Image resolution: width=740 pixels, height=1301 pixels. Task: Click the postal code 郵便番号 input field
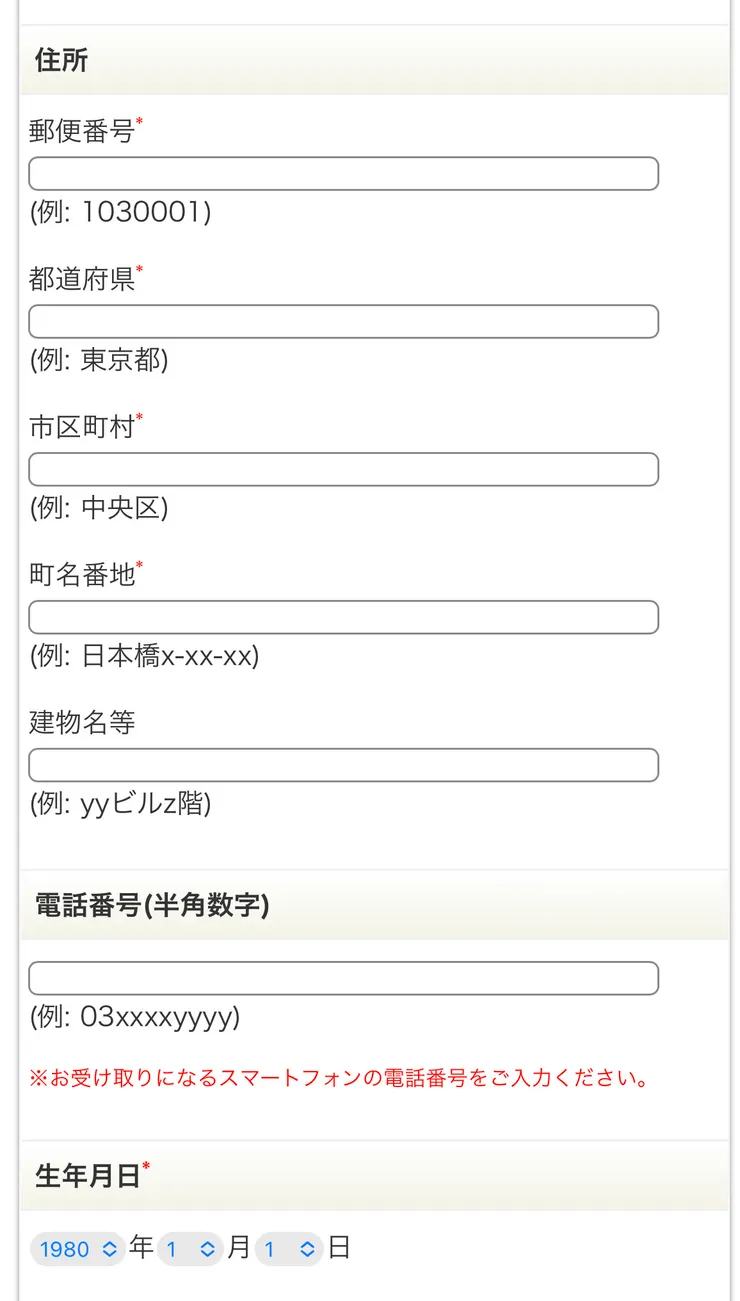point(344,173)
